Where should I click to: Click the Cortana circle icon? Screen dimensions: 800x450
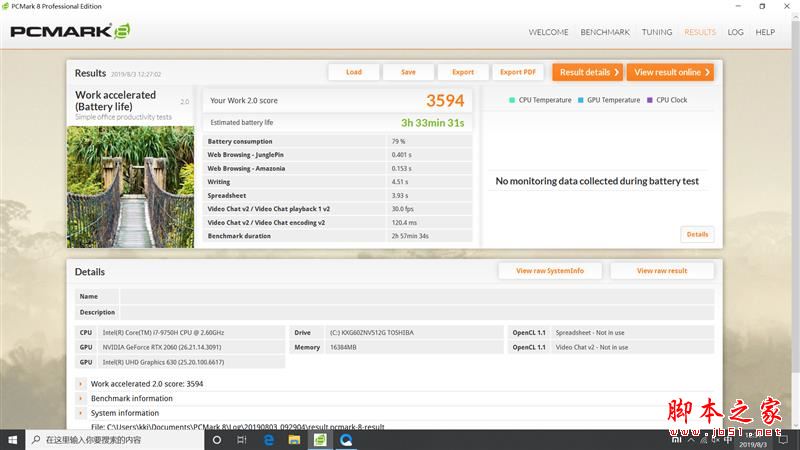[217, 440]
